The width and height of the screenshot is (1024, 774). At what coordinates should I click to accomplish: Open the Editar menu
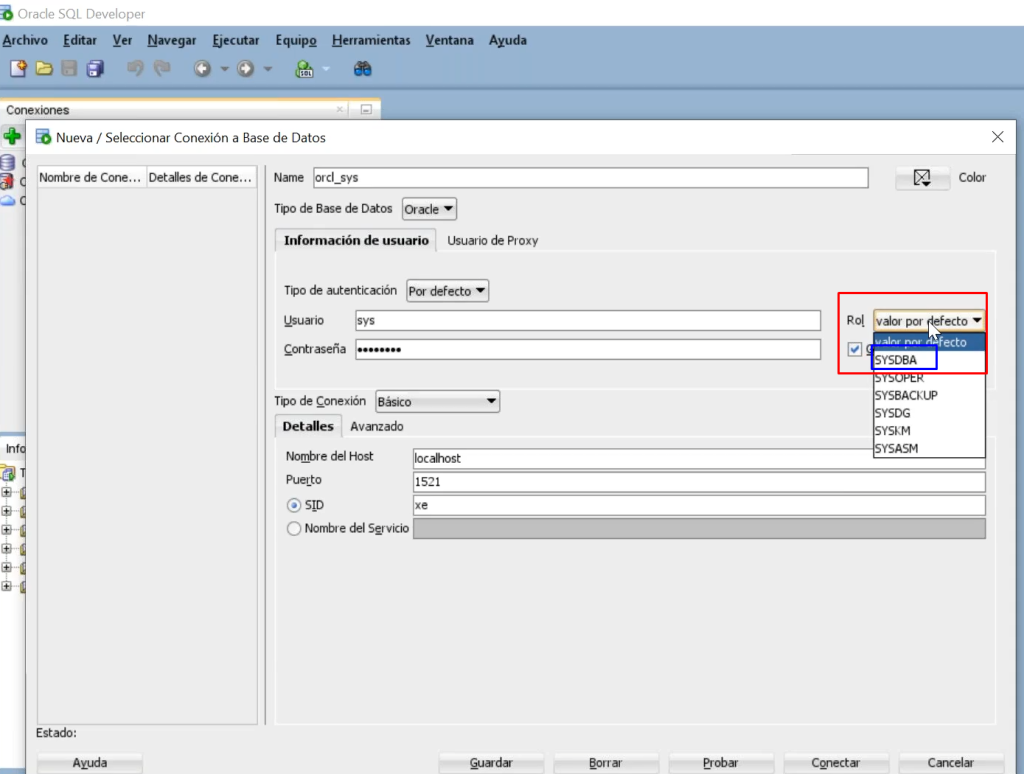coord(80,40)
